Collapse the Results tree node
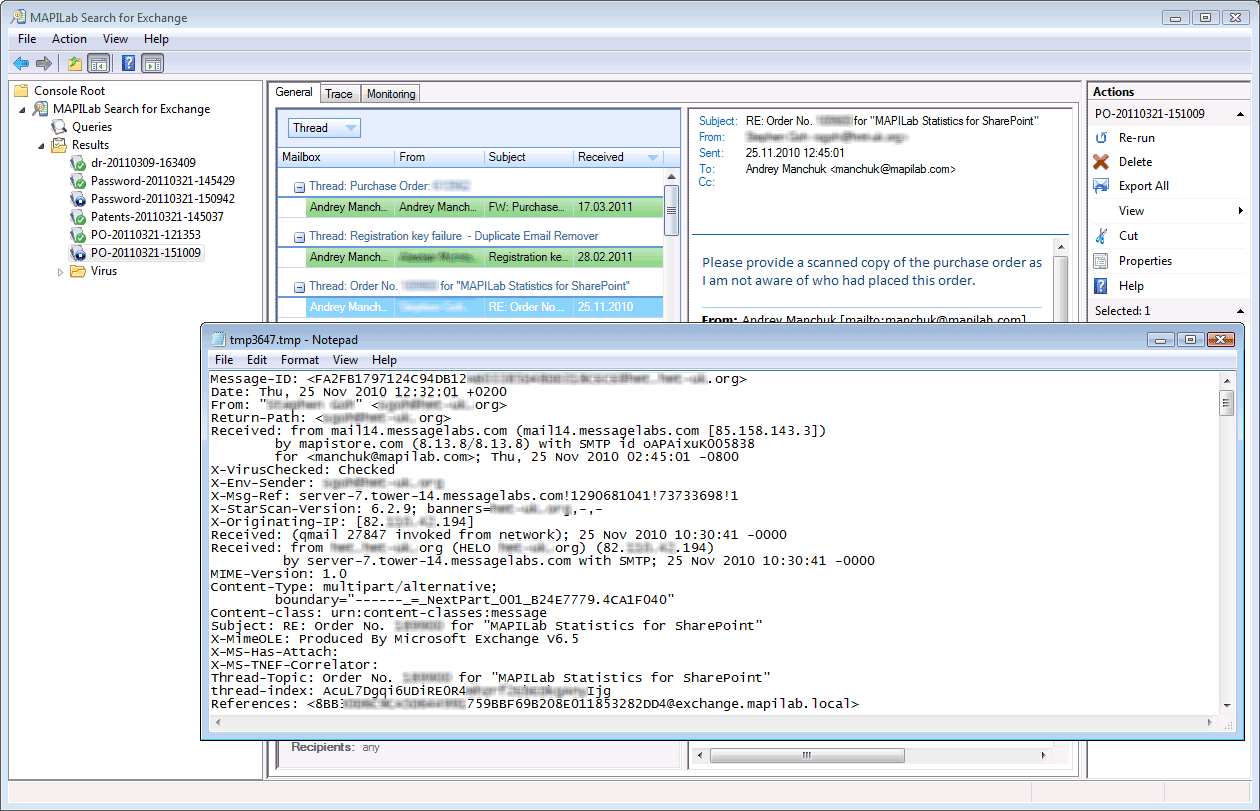The width and height of the screenshot is (1260, 811). pos(42,145)
